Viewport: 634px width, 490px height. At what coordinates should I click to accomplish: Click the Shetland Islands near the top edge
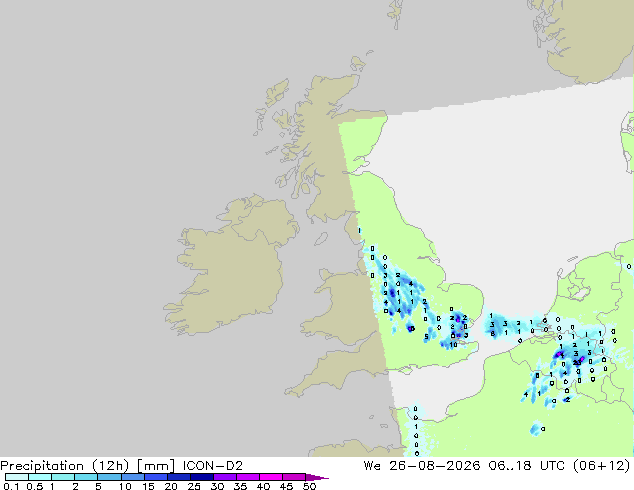[x=396, y=14]
